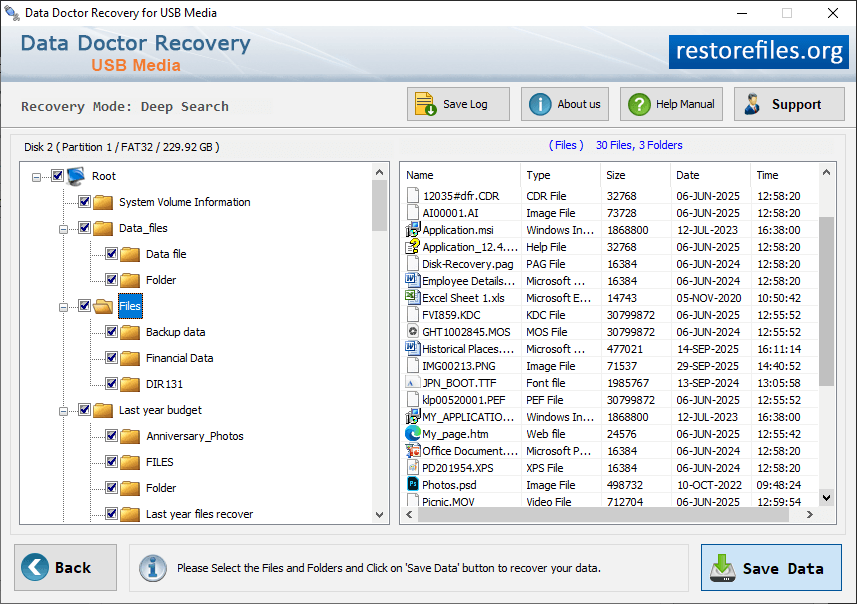
Task: Collapse the Data_files tree node
Action: pos(63,229)
